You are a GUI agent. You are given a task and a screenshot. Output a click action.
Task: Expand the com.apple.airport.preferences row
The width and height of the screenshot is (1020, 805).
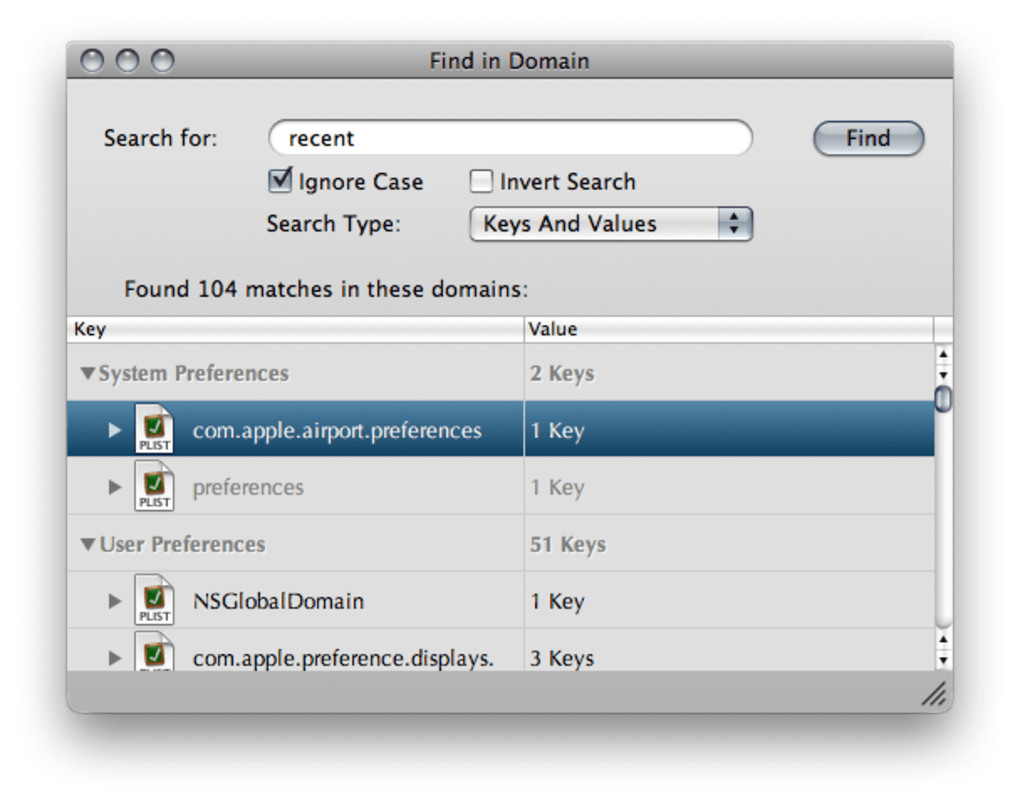pos(115,431)
